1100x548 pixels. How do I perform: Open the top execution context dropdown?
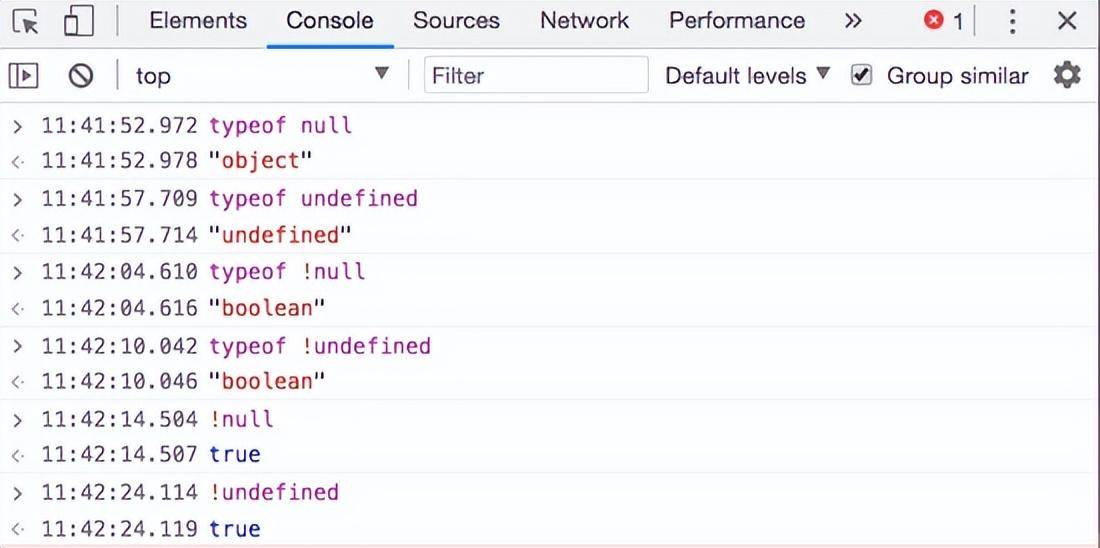tap(262, 75)
